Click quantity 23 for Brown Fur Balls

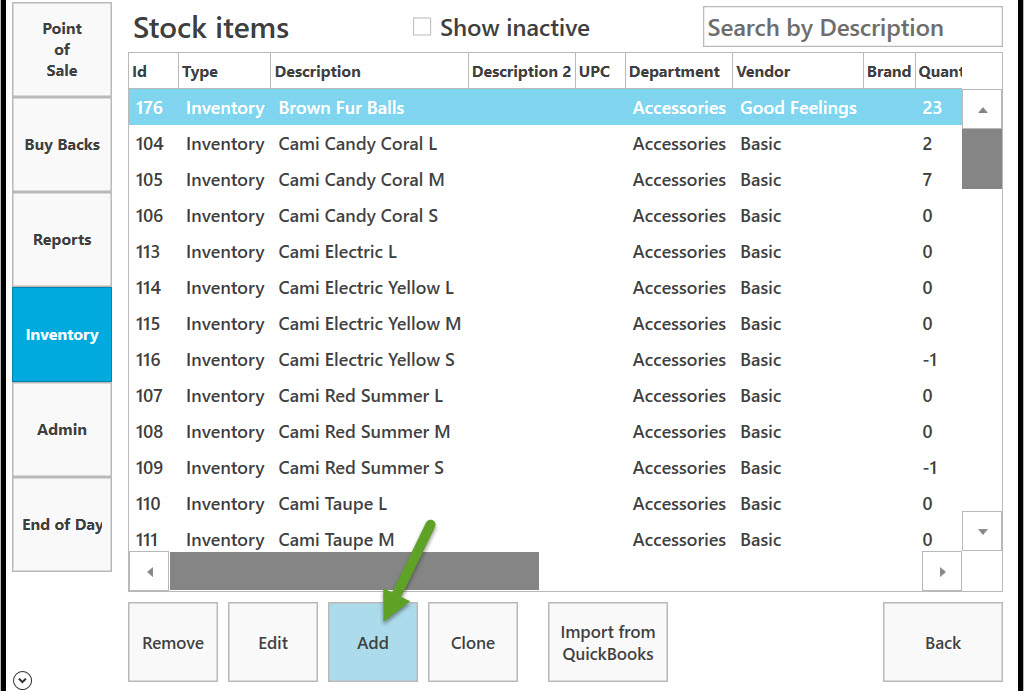932,107
